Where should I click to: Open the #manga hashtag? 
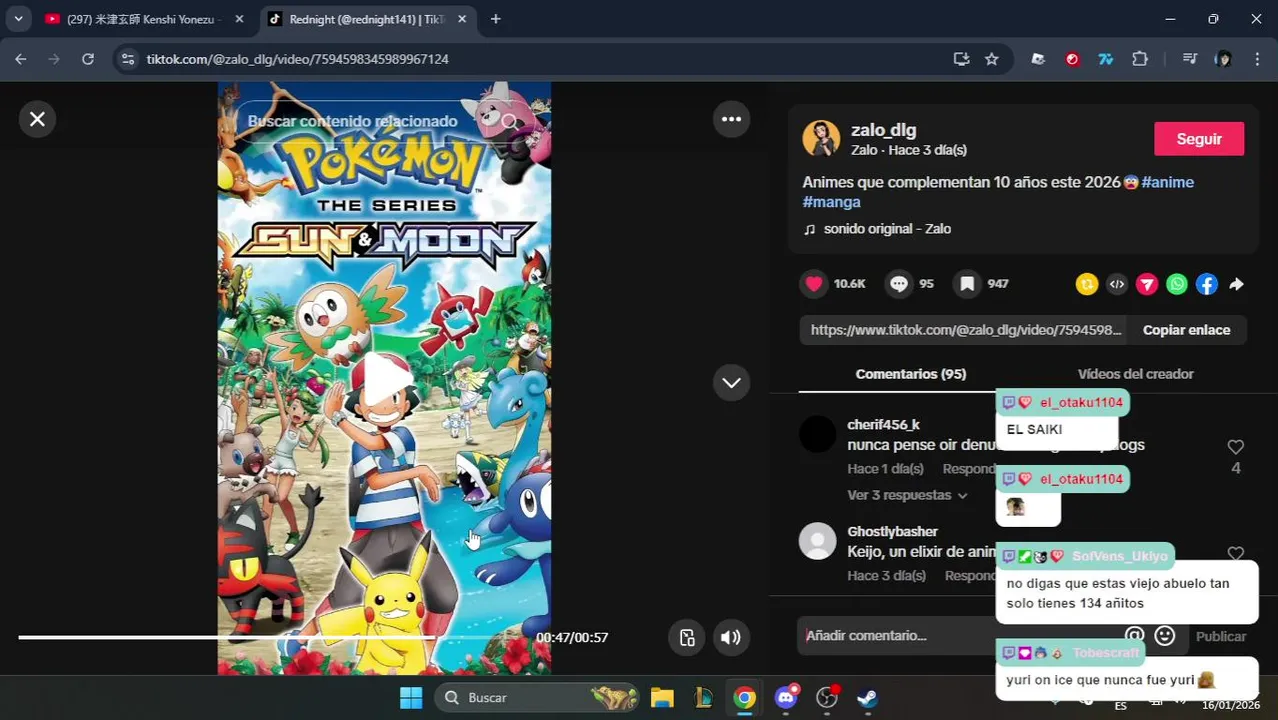pyautogui.click(x=831, y=202)
